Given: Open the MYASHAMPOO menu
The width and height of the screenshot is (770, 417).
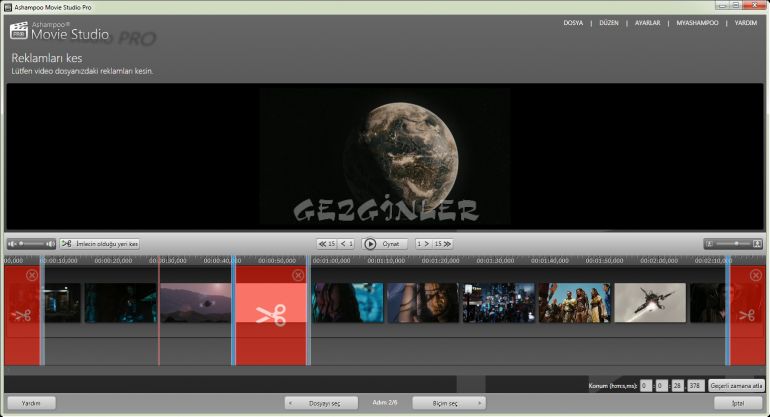Looking at the screenshot, I should pos(697,23).
